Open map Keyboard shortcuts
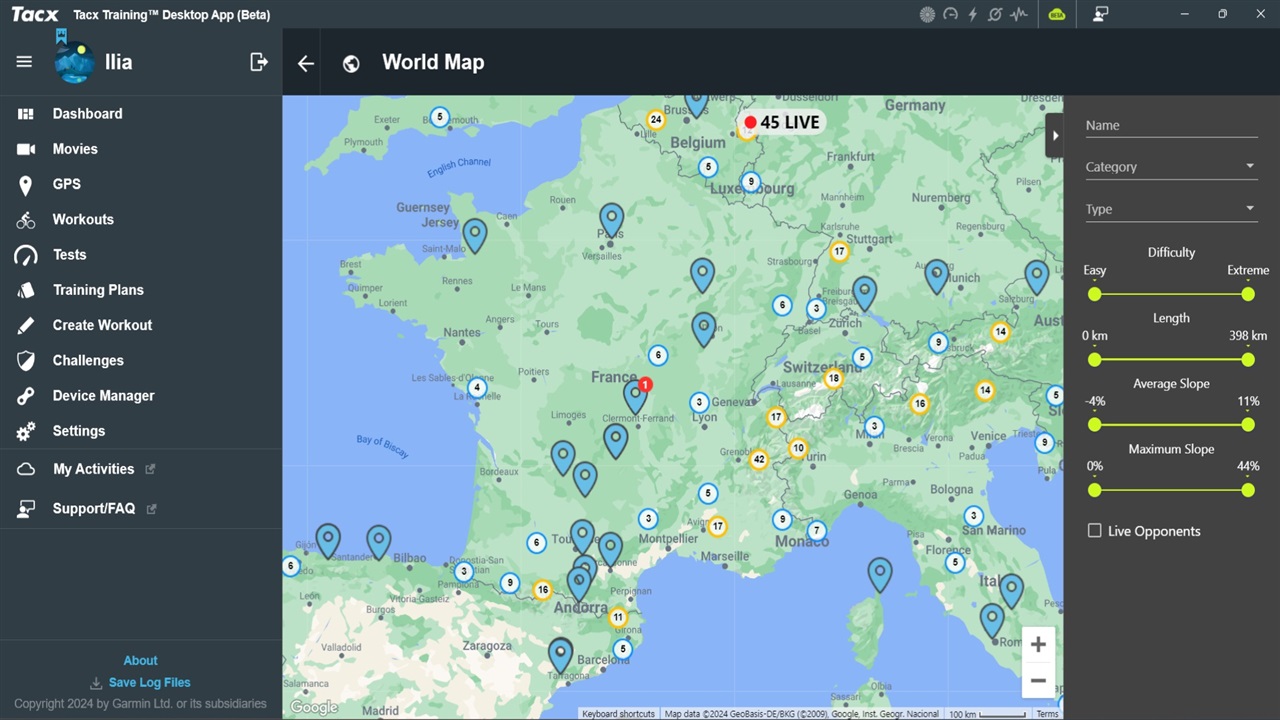 click(618, 714)
